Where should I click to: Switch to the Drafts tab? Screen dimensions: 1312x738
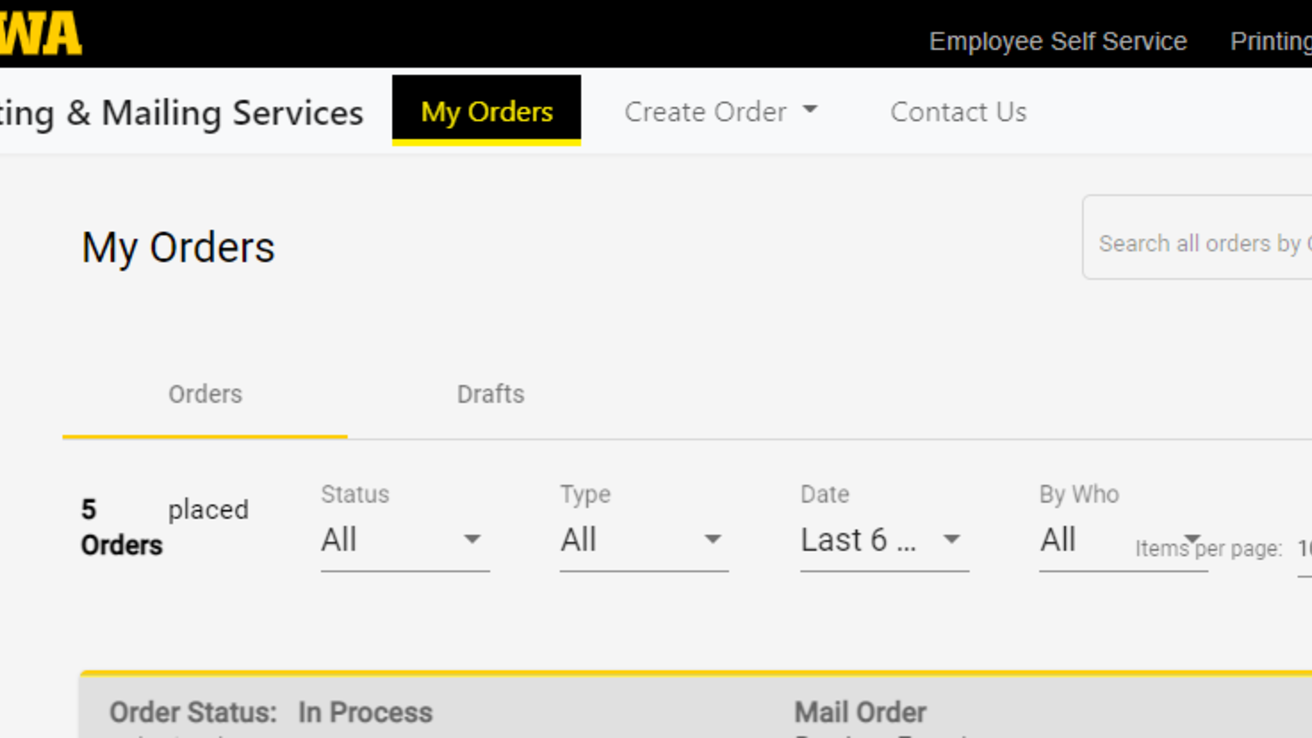(490, 394)
